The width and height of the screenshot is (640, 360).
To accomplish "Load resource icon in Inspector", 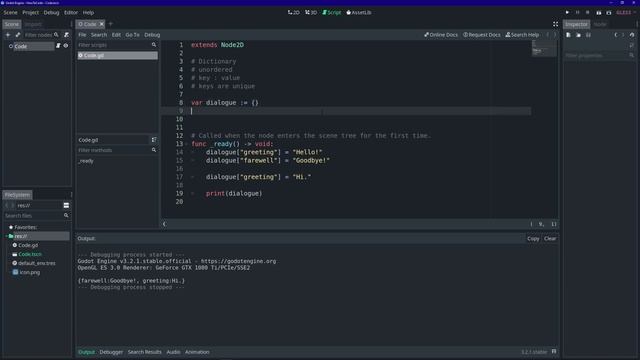I will coord(578,35).
